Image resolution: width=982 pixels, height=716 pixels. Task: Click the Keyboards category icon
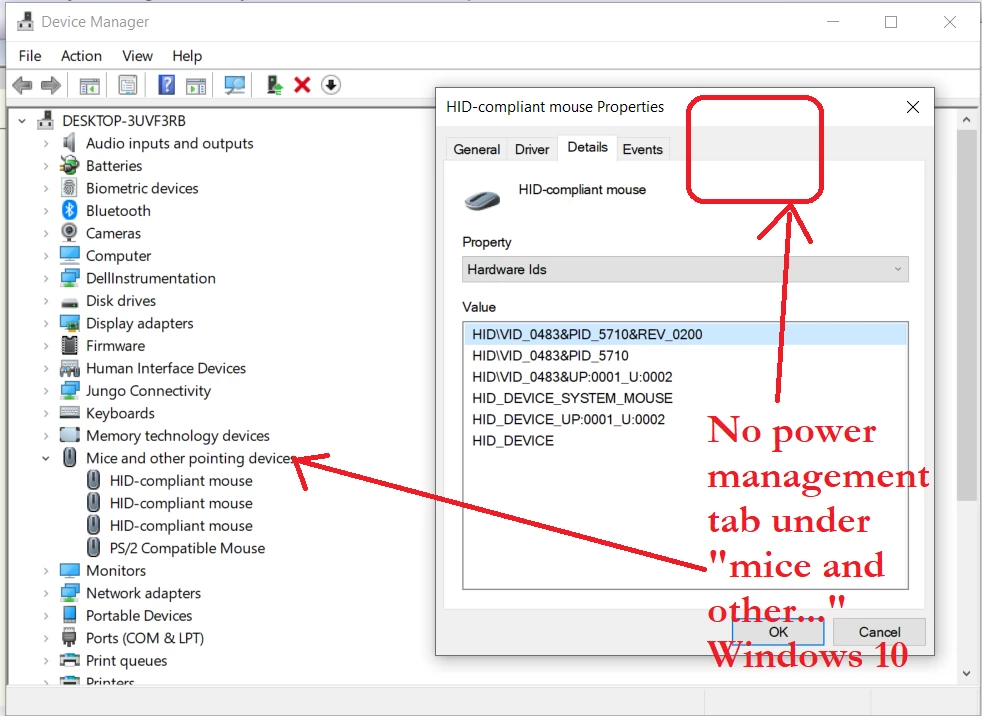pos(70,413)
